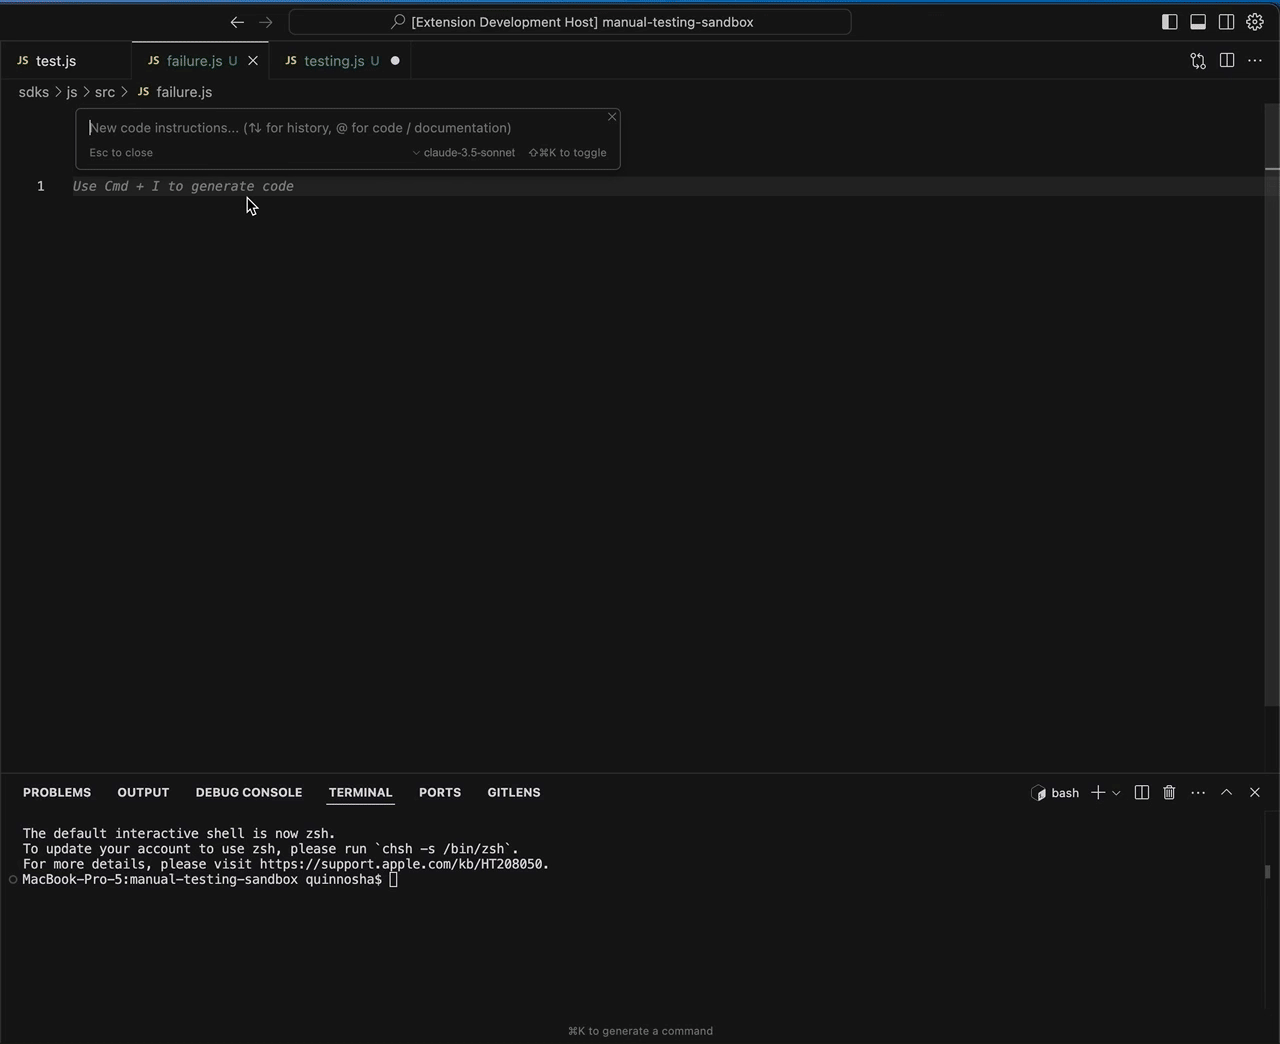Focus the new code instructions input field
The height and width of the screenshot is (1044, 1280).
click(300, 127)
